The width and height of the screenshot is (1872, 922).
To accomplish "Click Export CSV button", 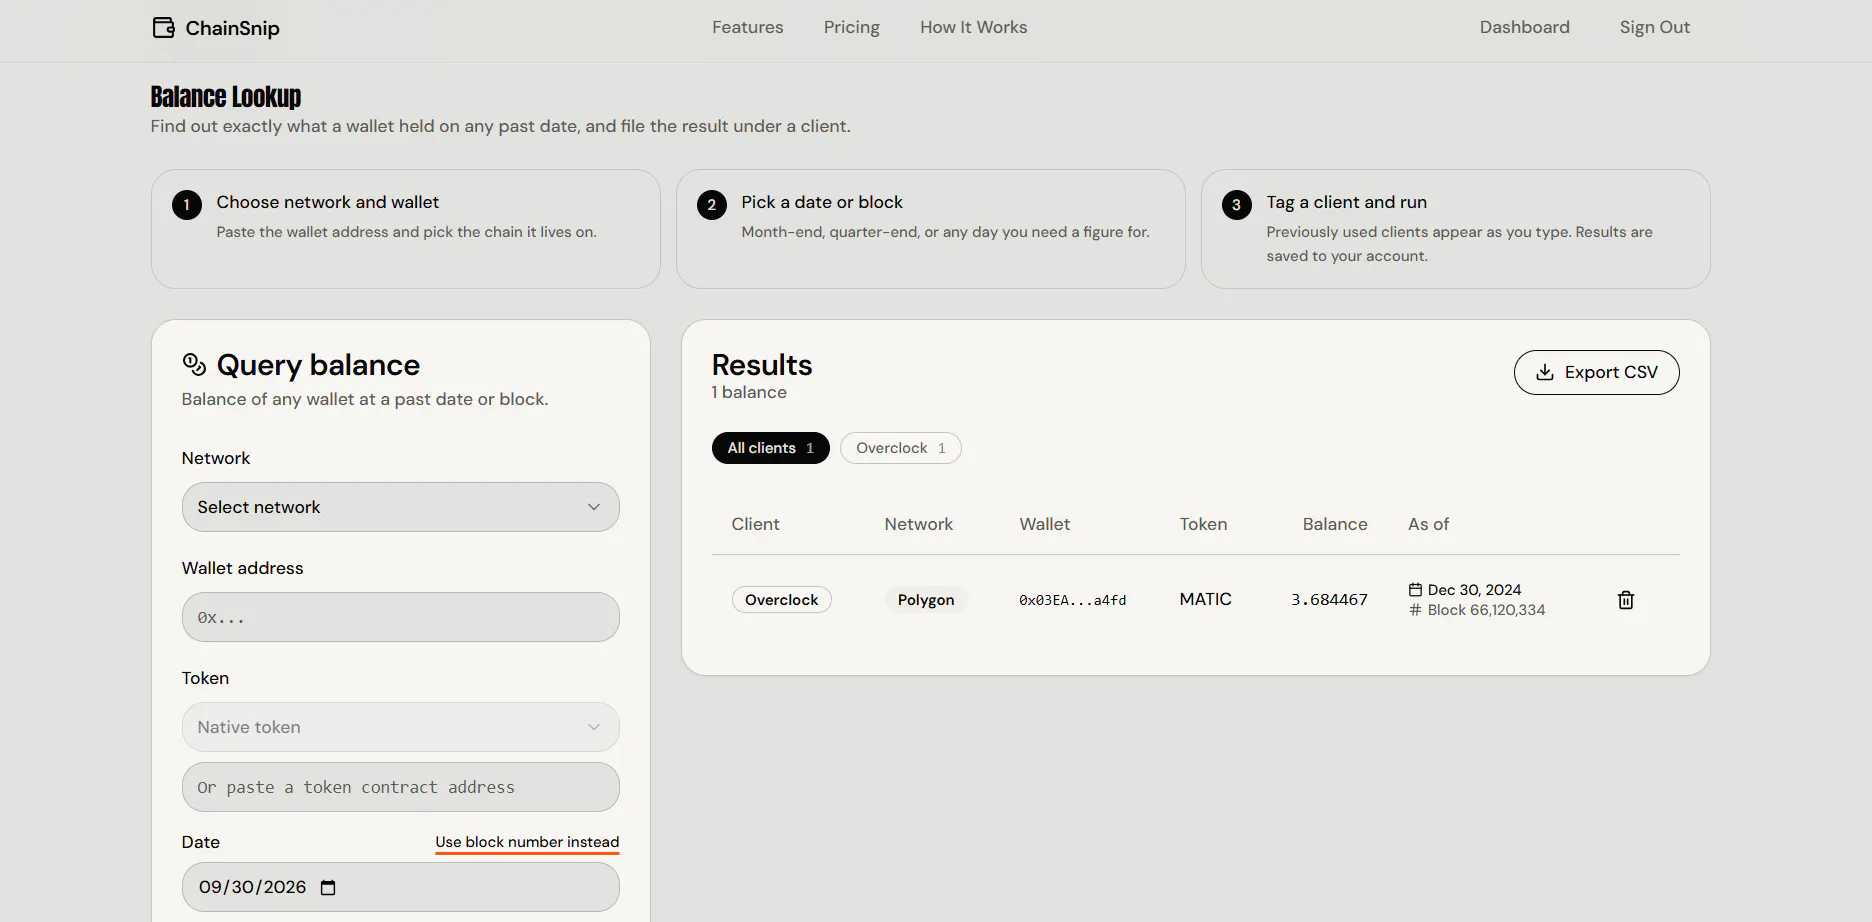I will (x=1596, y=372).
